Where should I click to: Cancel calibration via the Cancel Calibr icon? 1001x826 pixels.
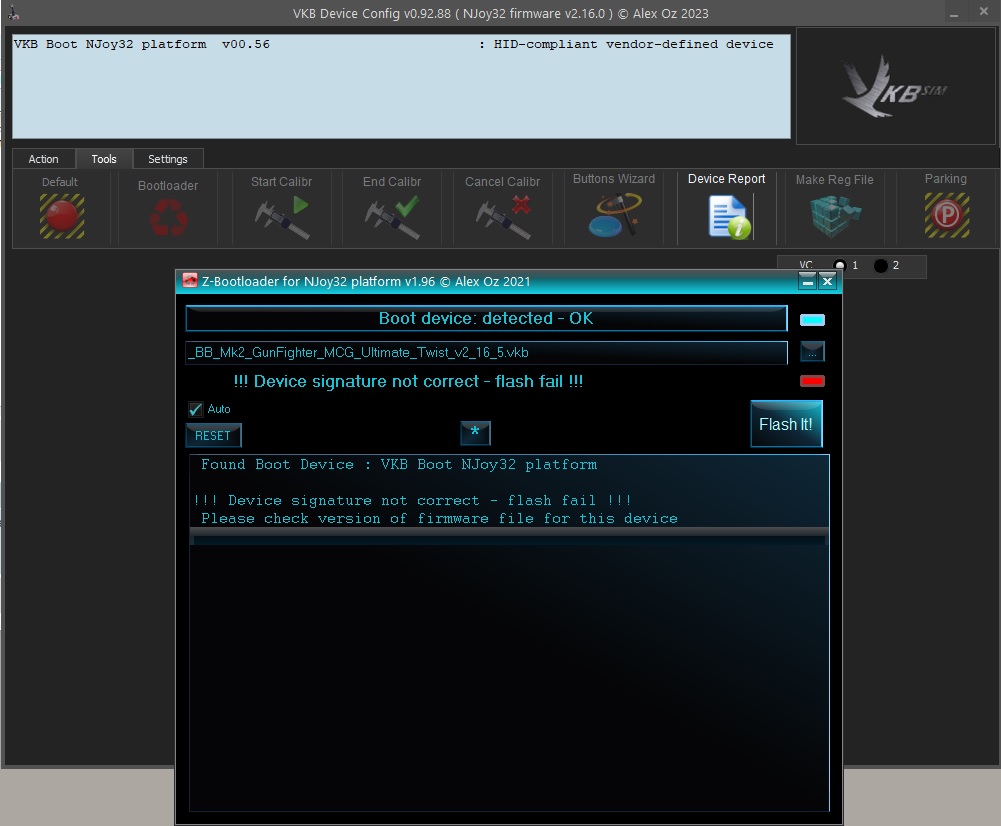click(502, 216)
